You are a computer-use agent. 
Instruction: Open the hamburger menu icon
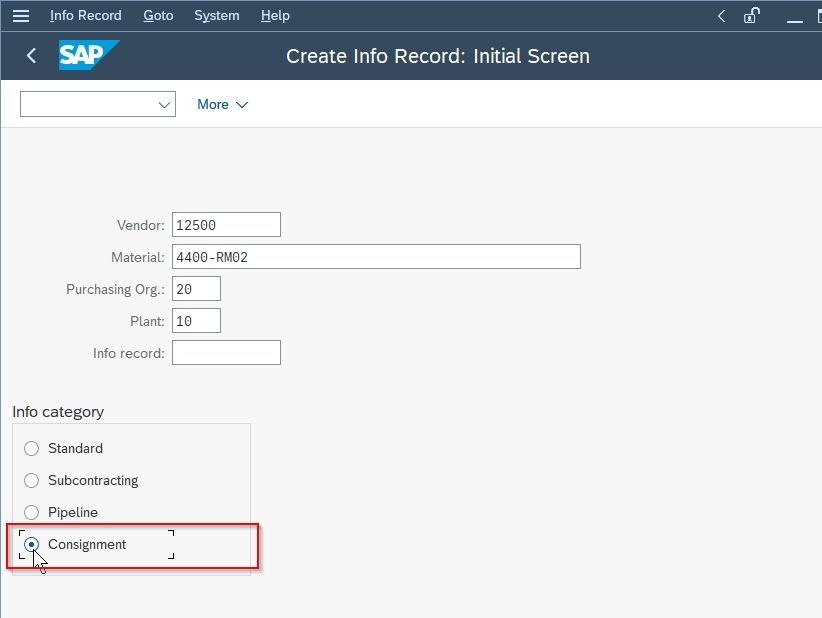pos(20,16)
